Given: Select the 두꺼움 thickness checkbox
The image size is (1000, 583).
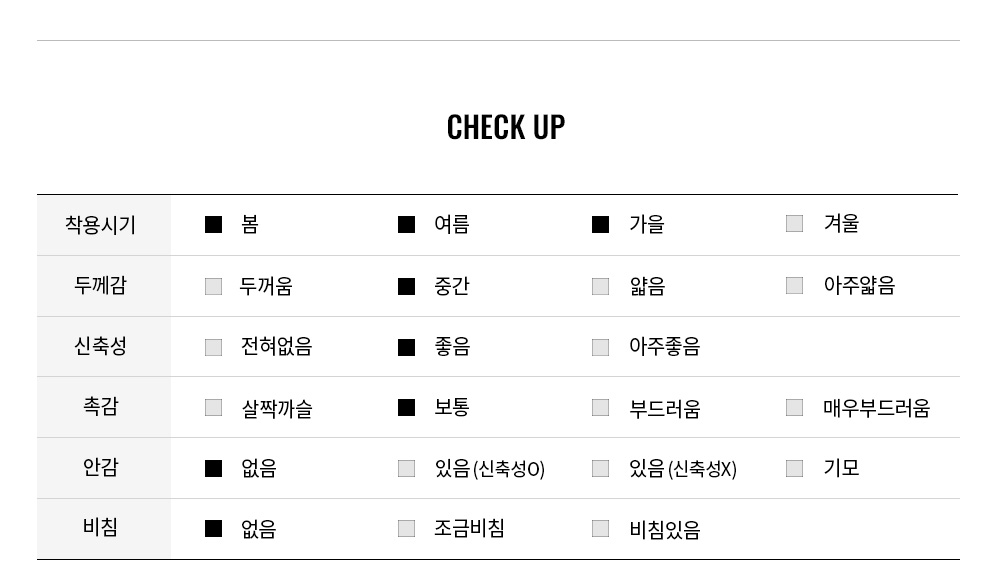Looking at the screenshot, I should [213, 287].
